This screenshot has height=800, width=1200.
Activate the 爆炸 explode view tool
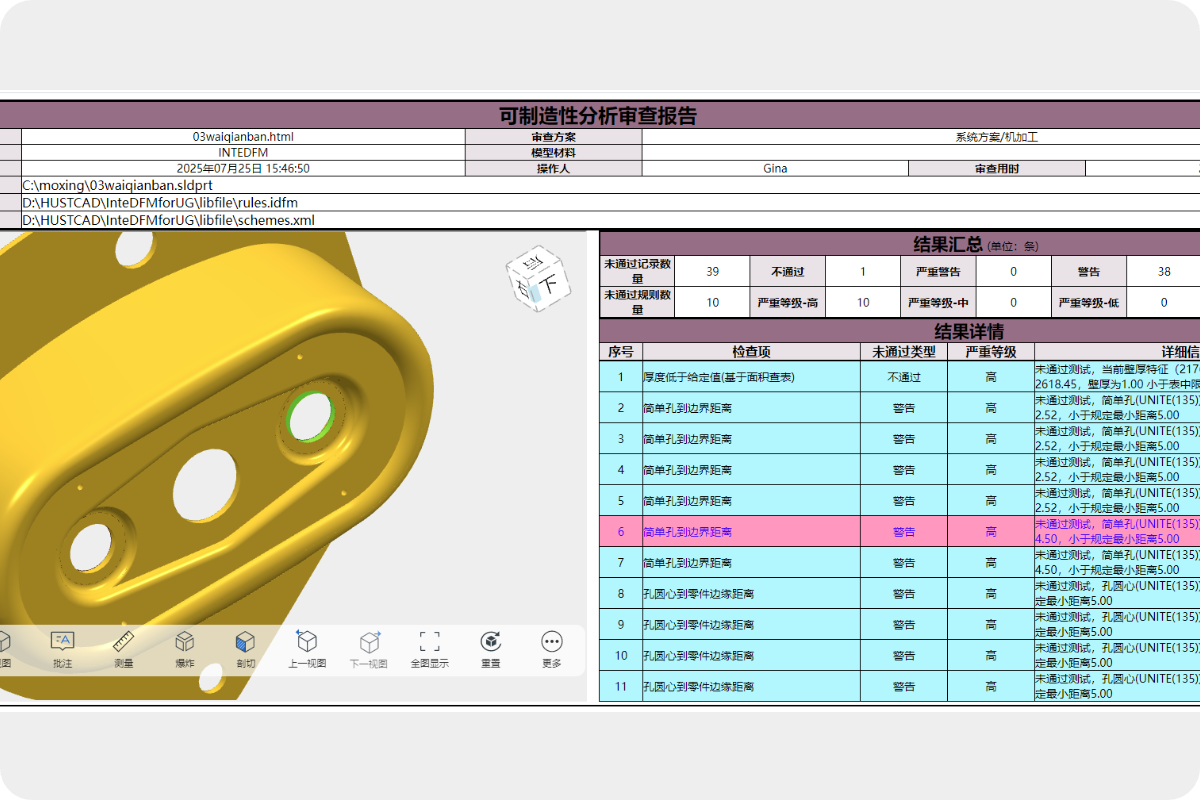click(x=185, y=649)
